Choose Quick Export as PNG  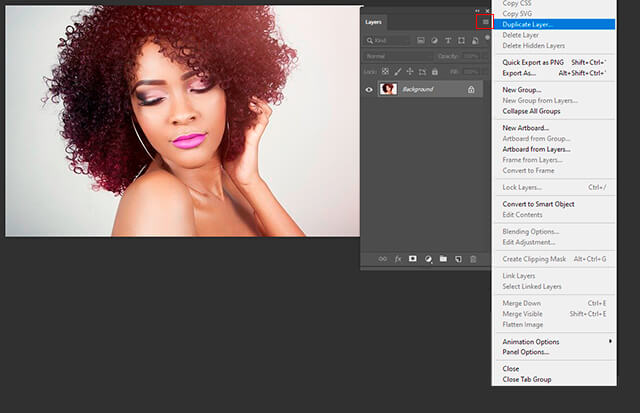pyautogui.click(x=554, y=62)
